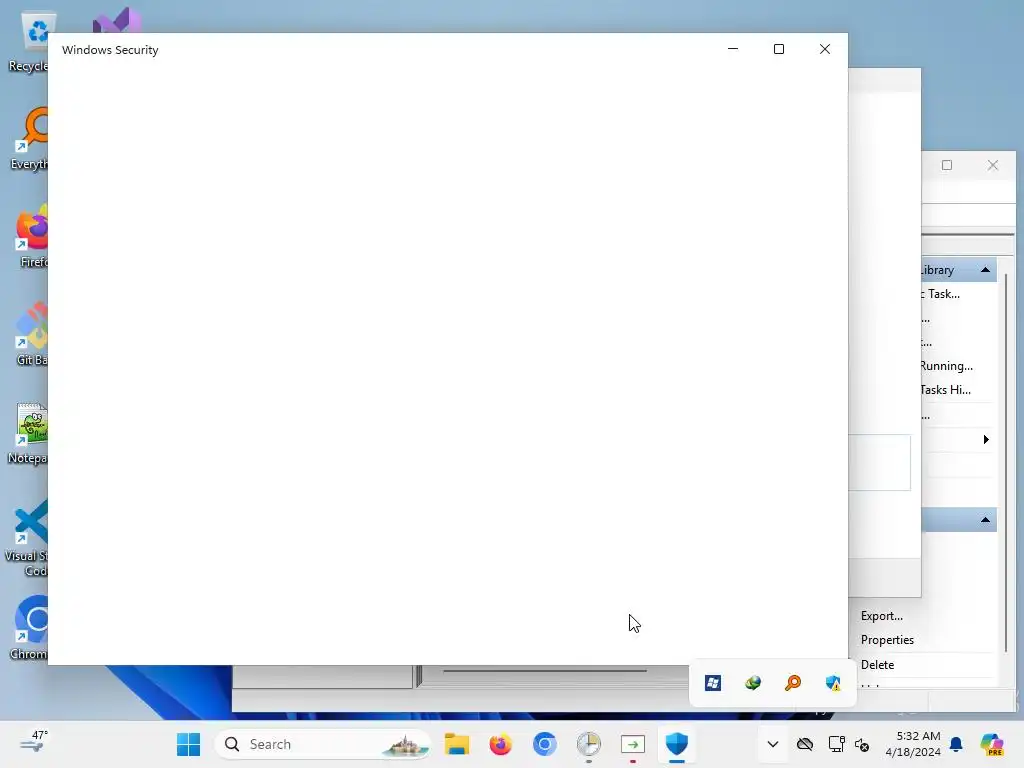Click the Task... action in Task Scheduler

pos(940,294)
